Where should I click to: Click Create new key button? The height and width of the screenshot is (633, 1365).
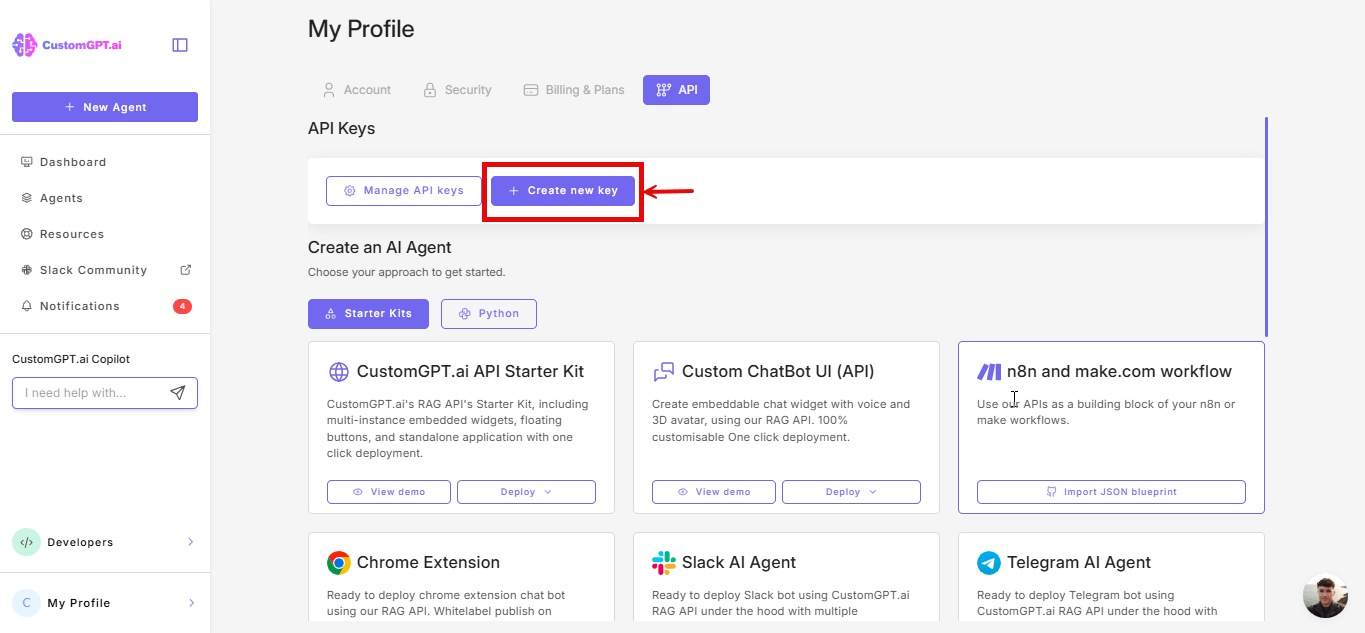click(563, 191)
